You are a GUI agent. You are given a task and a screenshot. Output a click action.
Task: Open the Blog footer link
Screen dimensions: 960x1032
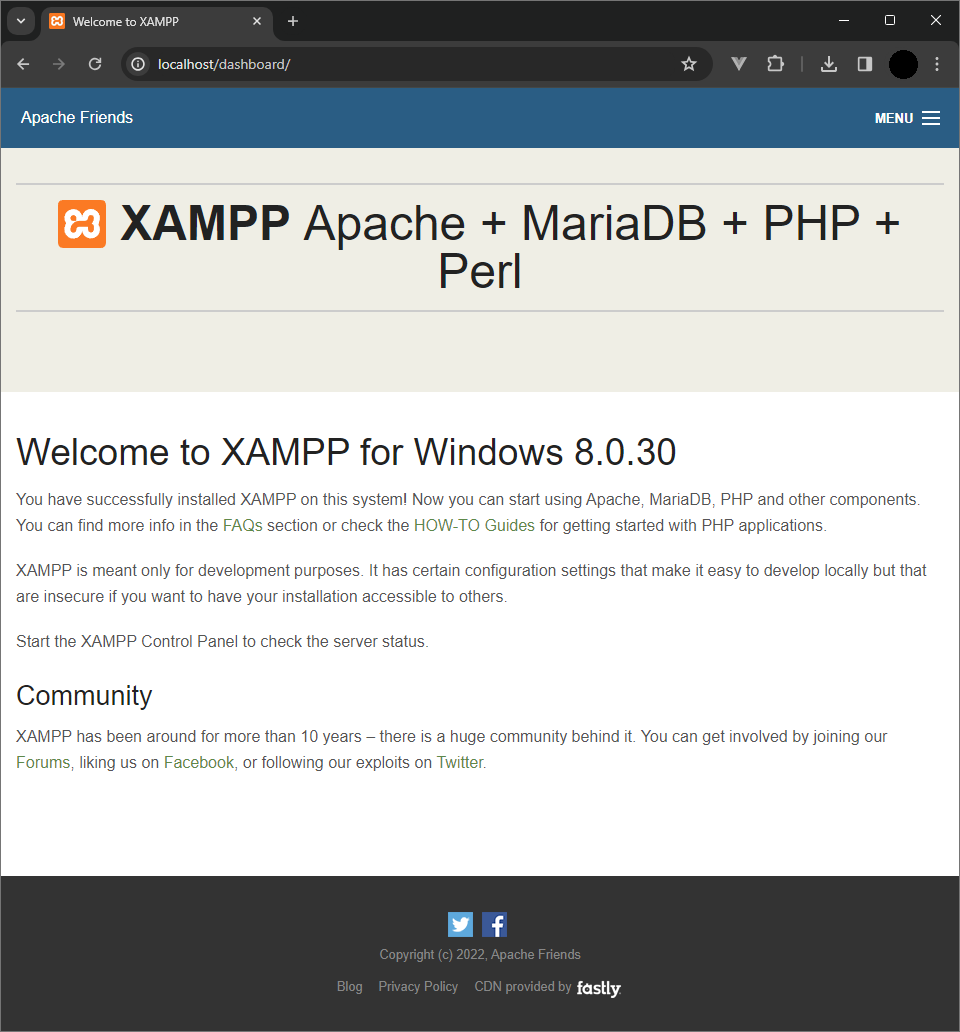pyautogui.click(x=349, y=987)
